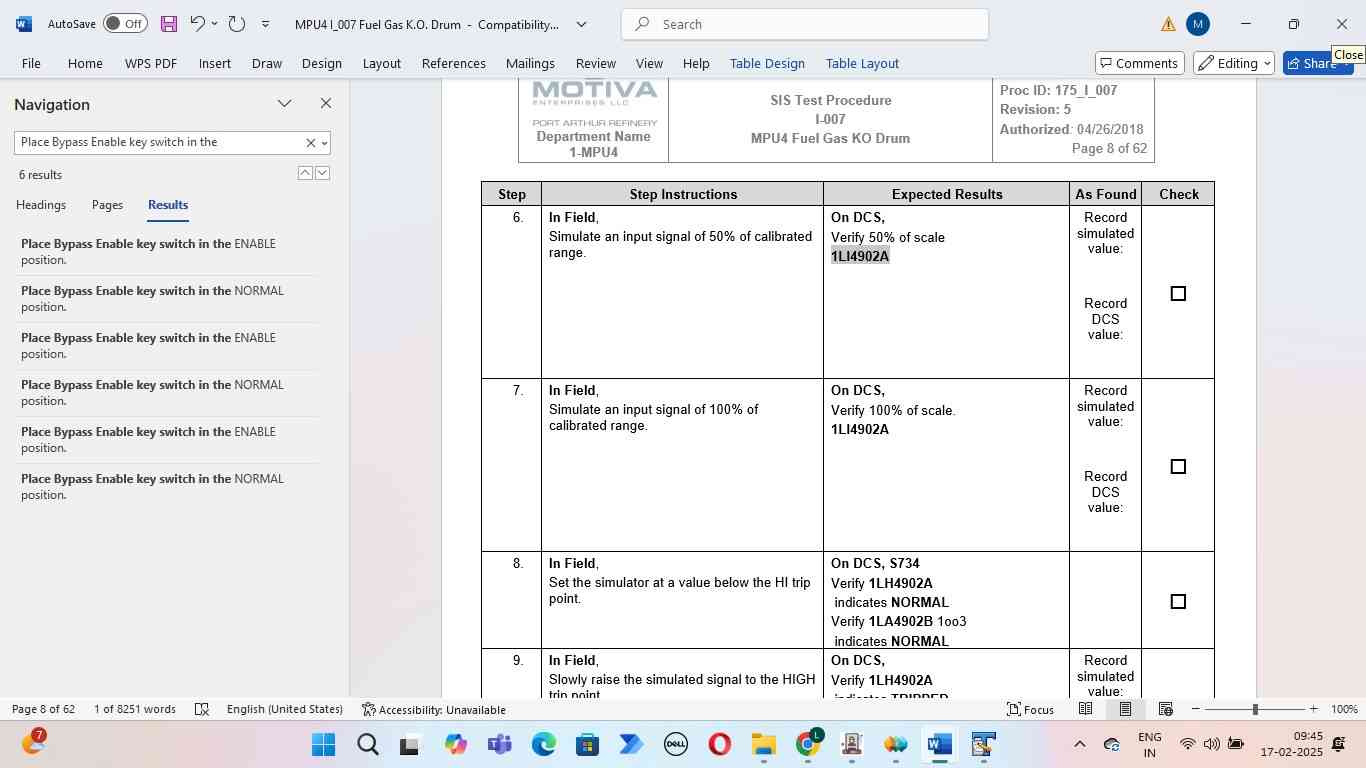1366x768 pixels.
Task: Open Microsoft Edge from taskbar
Action: [x=543, y=745]
